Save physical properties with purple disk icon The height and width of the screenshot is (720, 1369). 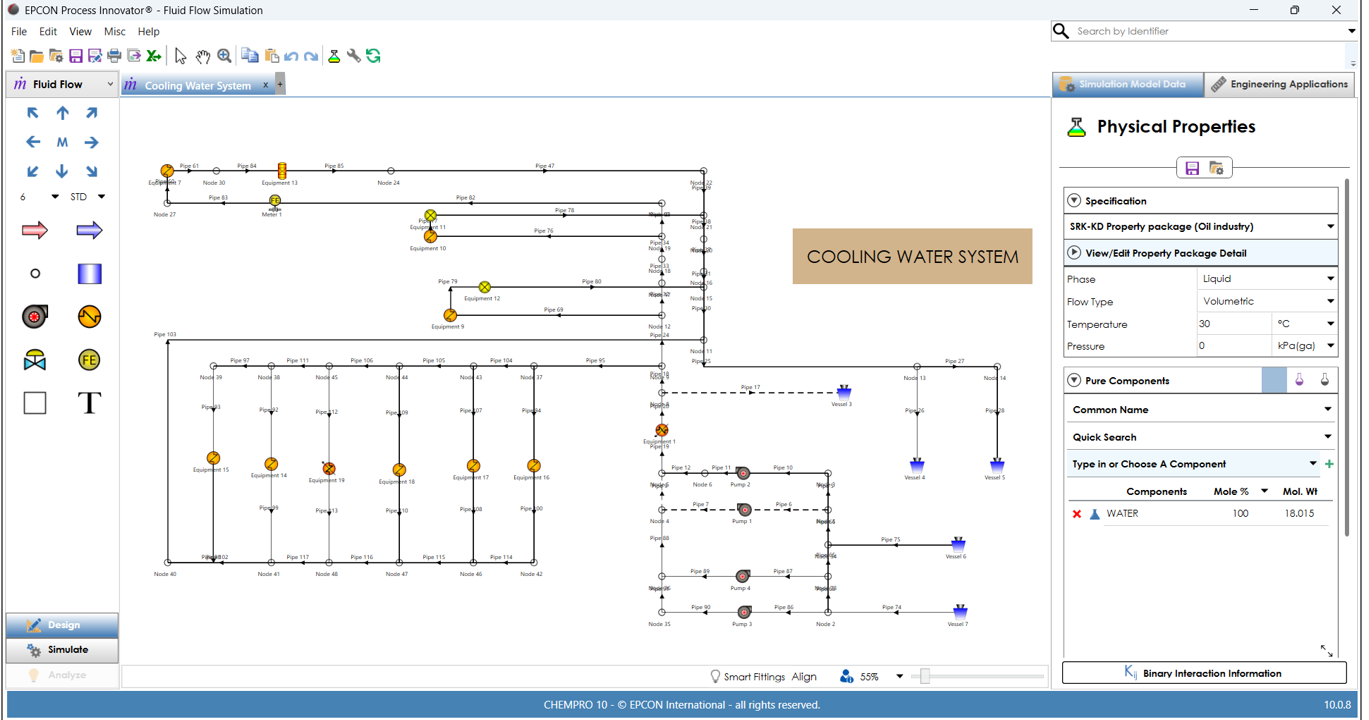point(1192,169)
